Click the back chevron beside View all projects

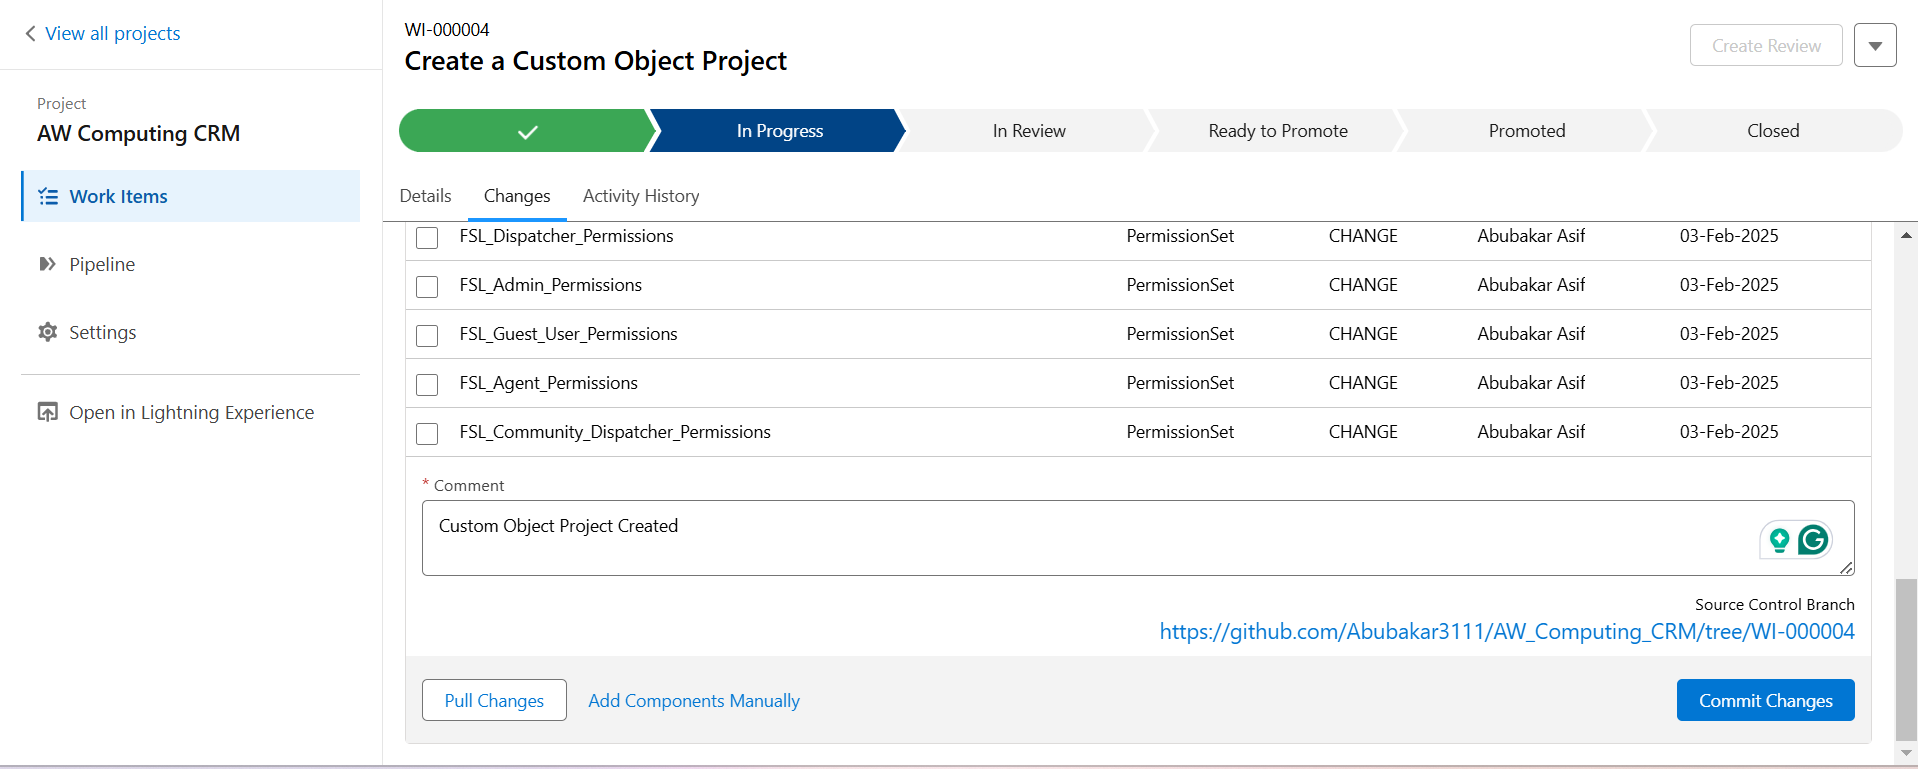pyautogui.click(x=30, y=34)
